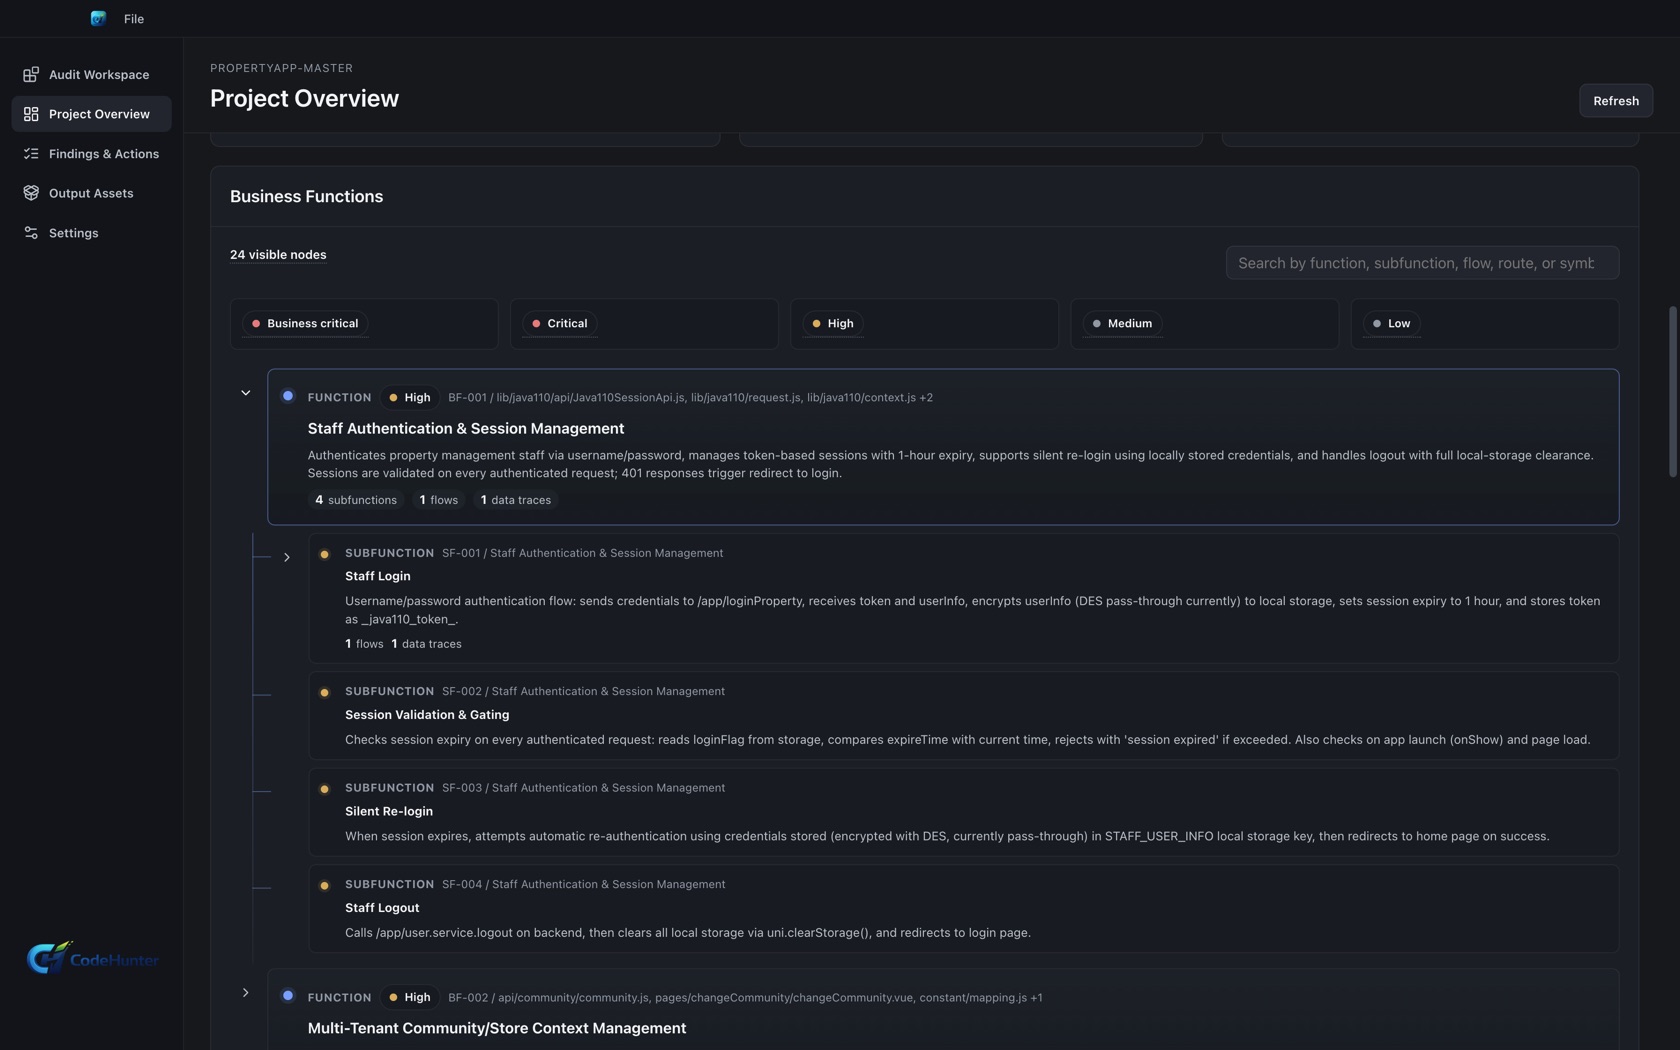Click the BF-001 file path text
Screen dimensions: 1680x1050
[x=690, y=398]
